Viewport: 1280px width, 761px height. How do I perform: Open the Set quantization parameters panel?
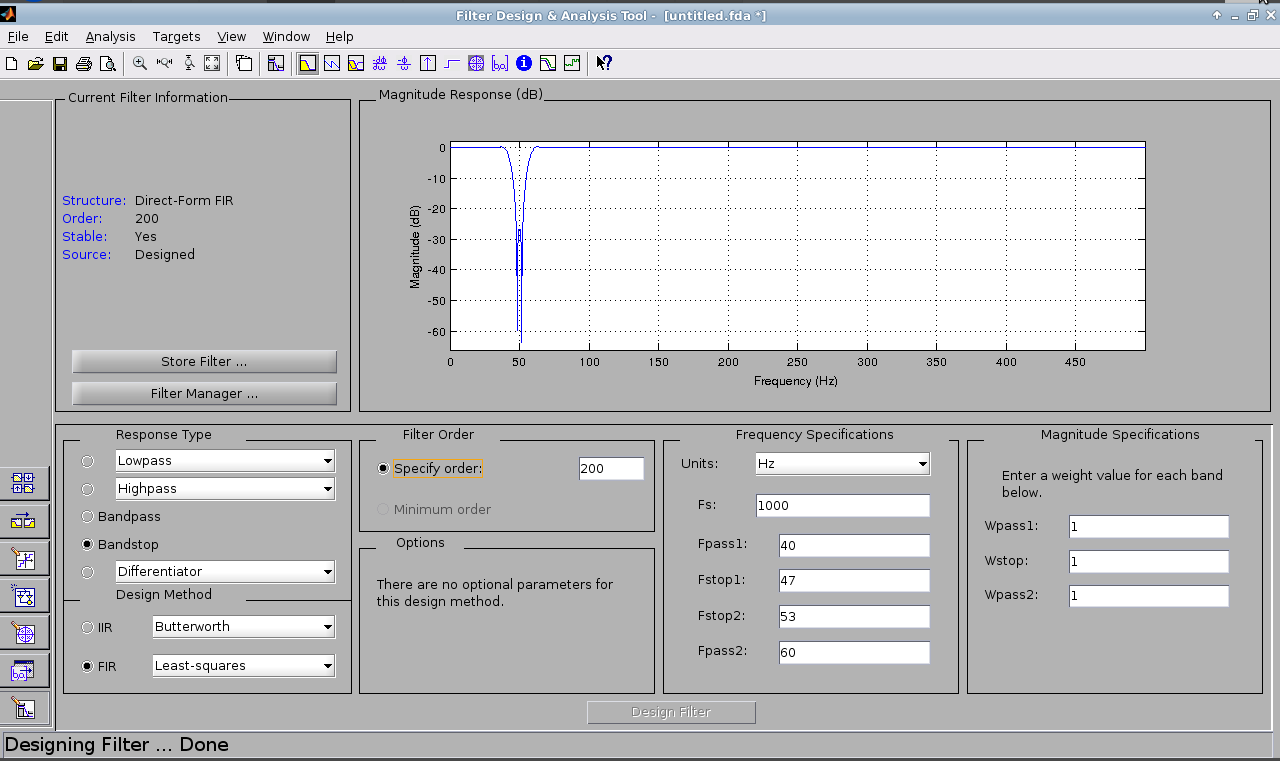(x=24, y=558)
